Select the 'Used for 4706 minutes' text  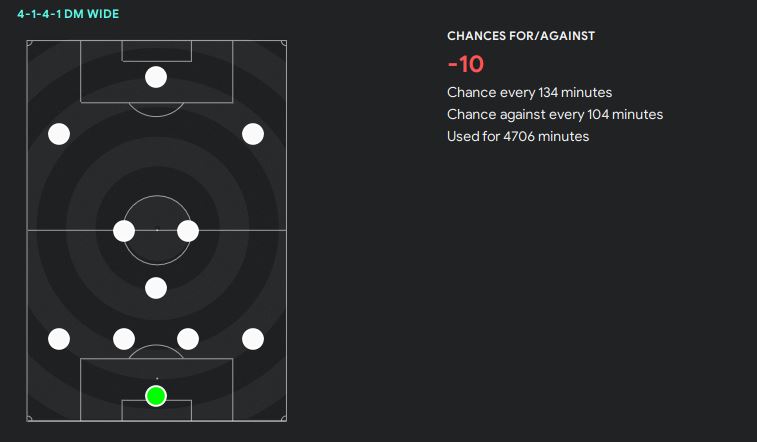(x=518, y=136)
